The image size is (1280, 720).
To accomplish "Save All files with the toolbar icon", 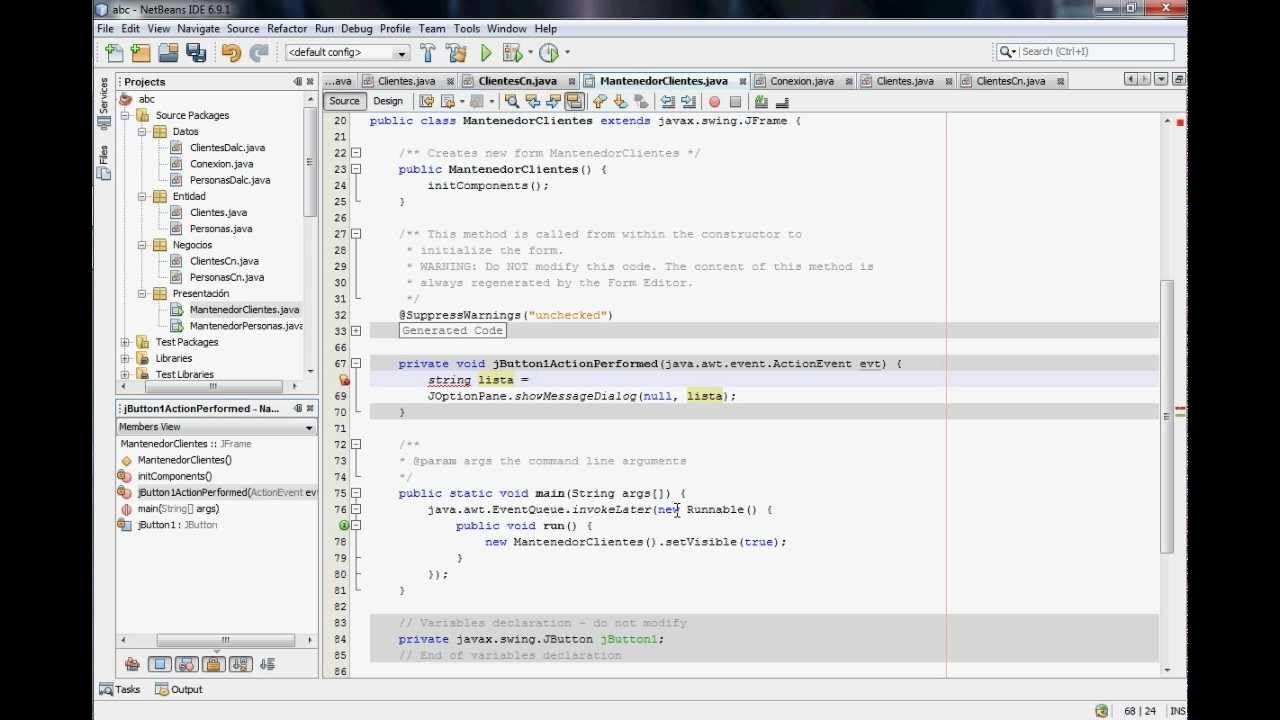I will click(x=196, y=53).
